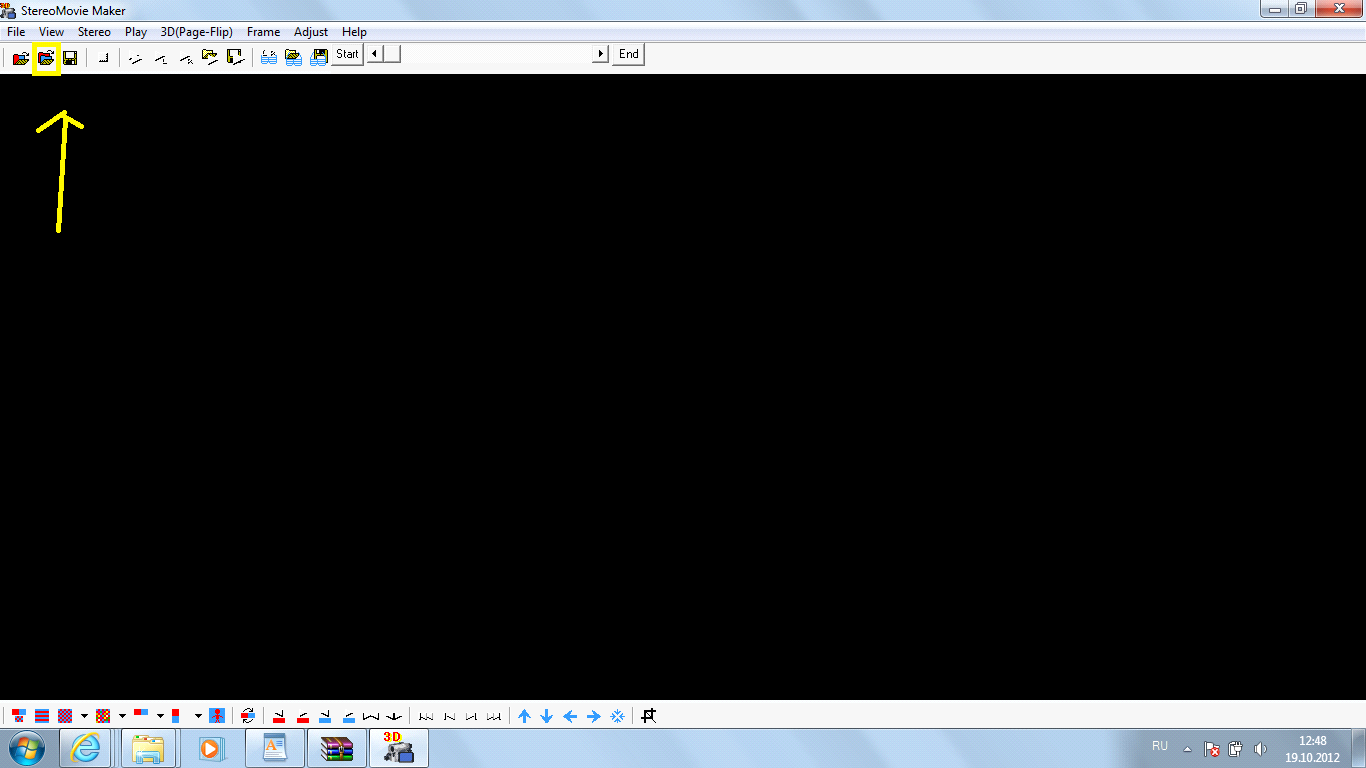Click the End frame button
Viewport: 1366px width, 768px height.
point(628,54)
